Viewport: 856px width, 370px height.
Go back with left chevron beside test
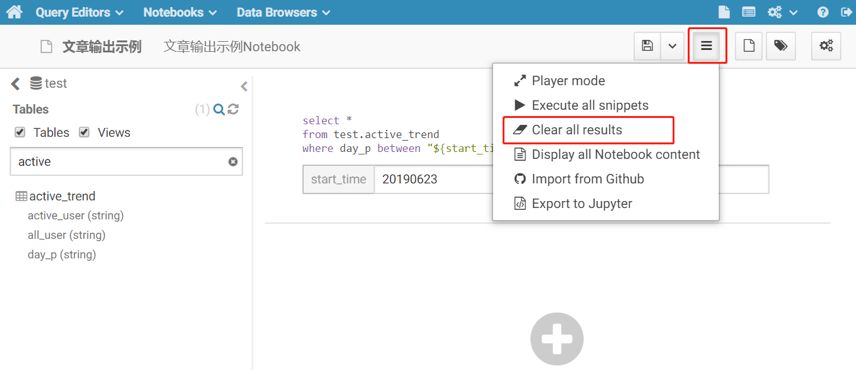(x=15, y=83)
